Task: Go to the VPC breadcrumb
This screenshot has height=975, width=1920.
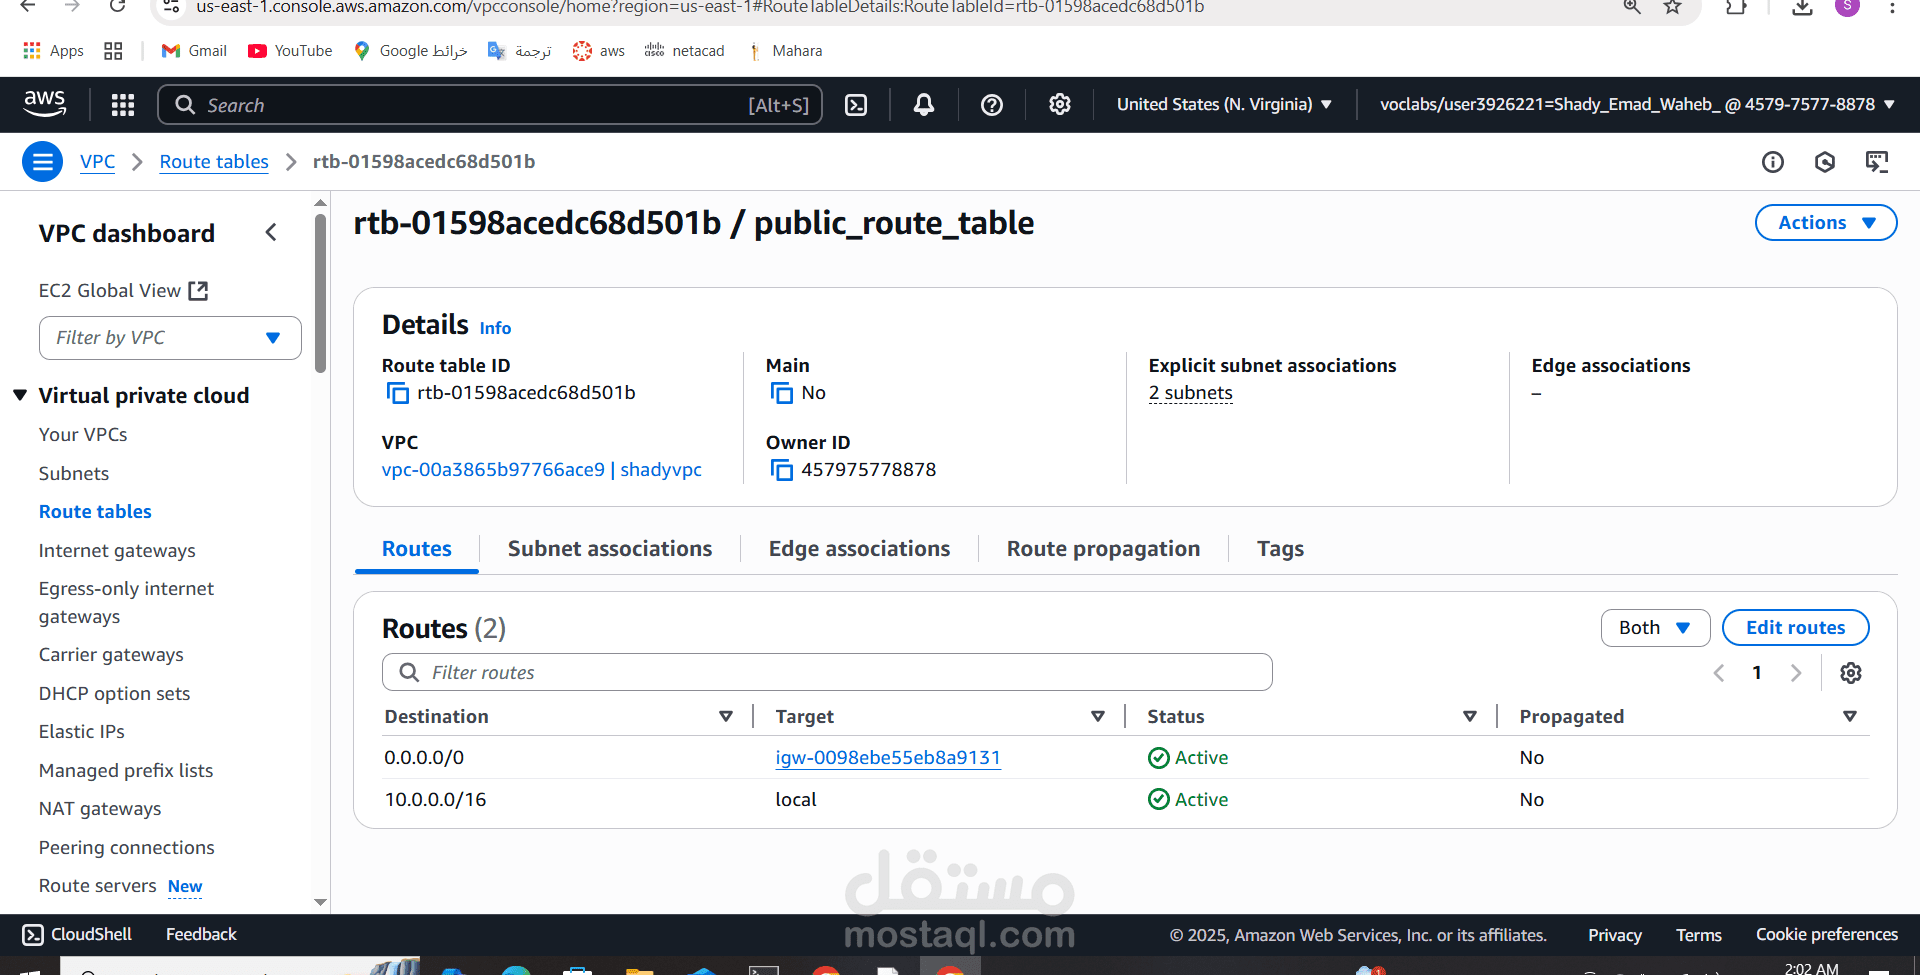Action: click(97, 162)
